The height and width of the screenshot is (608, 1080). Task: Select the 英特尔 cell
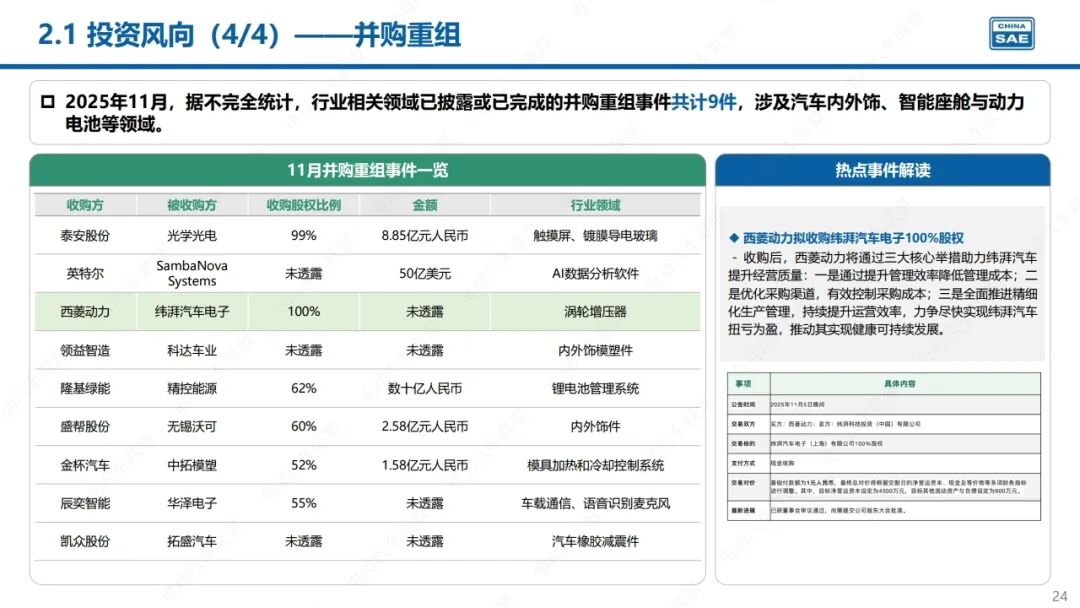pos(85,273)
